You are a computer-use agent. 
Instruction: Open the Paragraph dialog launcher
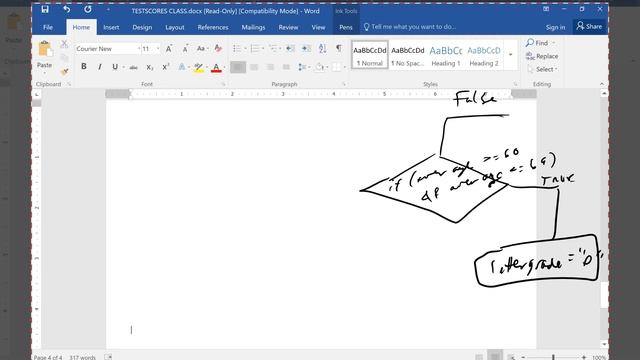point(344,84)
